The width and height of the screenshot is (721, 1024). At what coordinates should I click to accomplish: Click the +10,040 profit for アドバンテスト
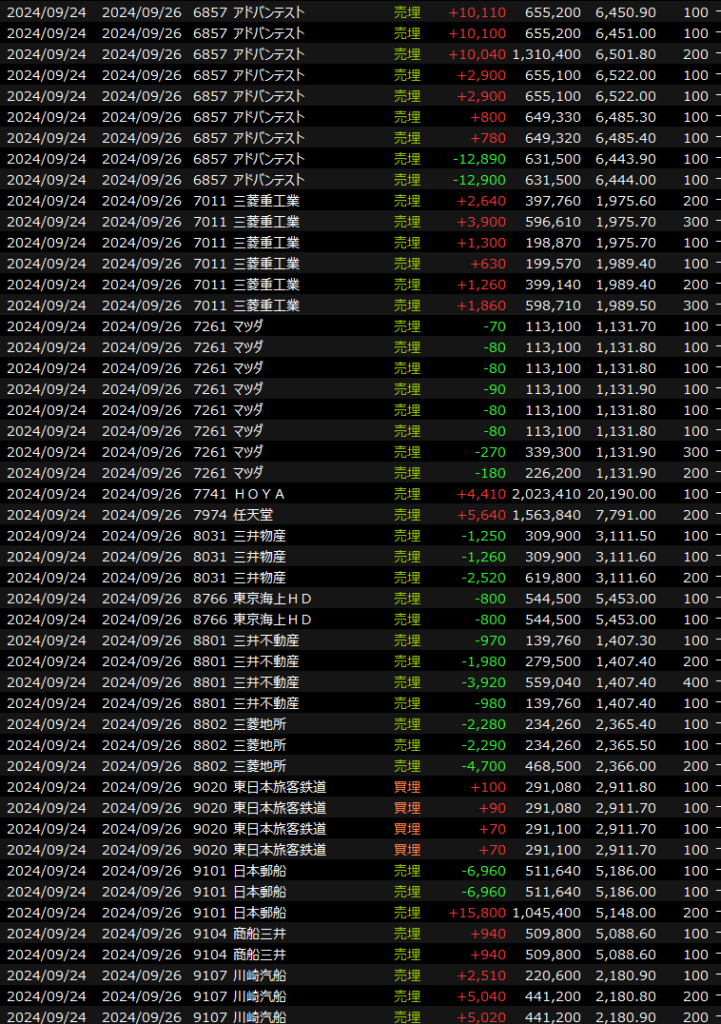(476, 54)
